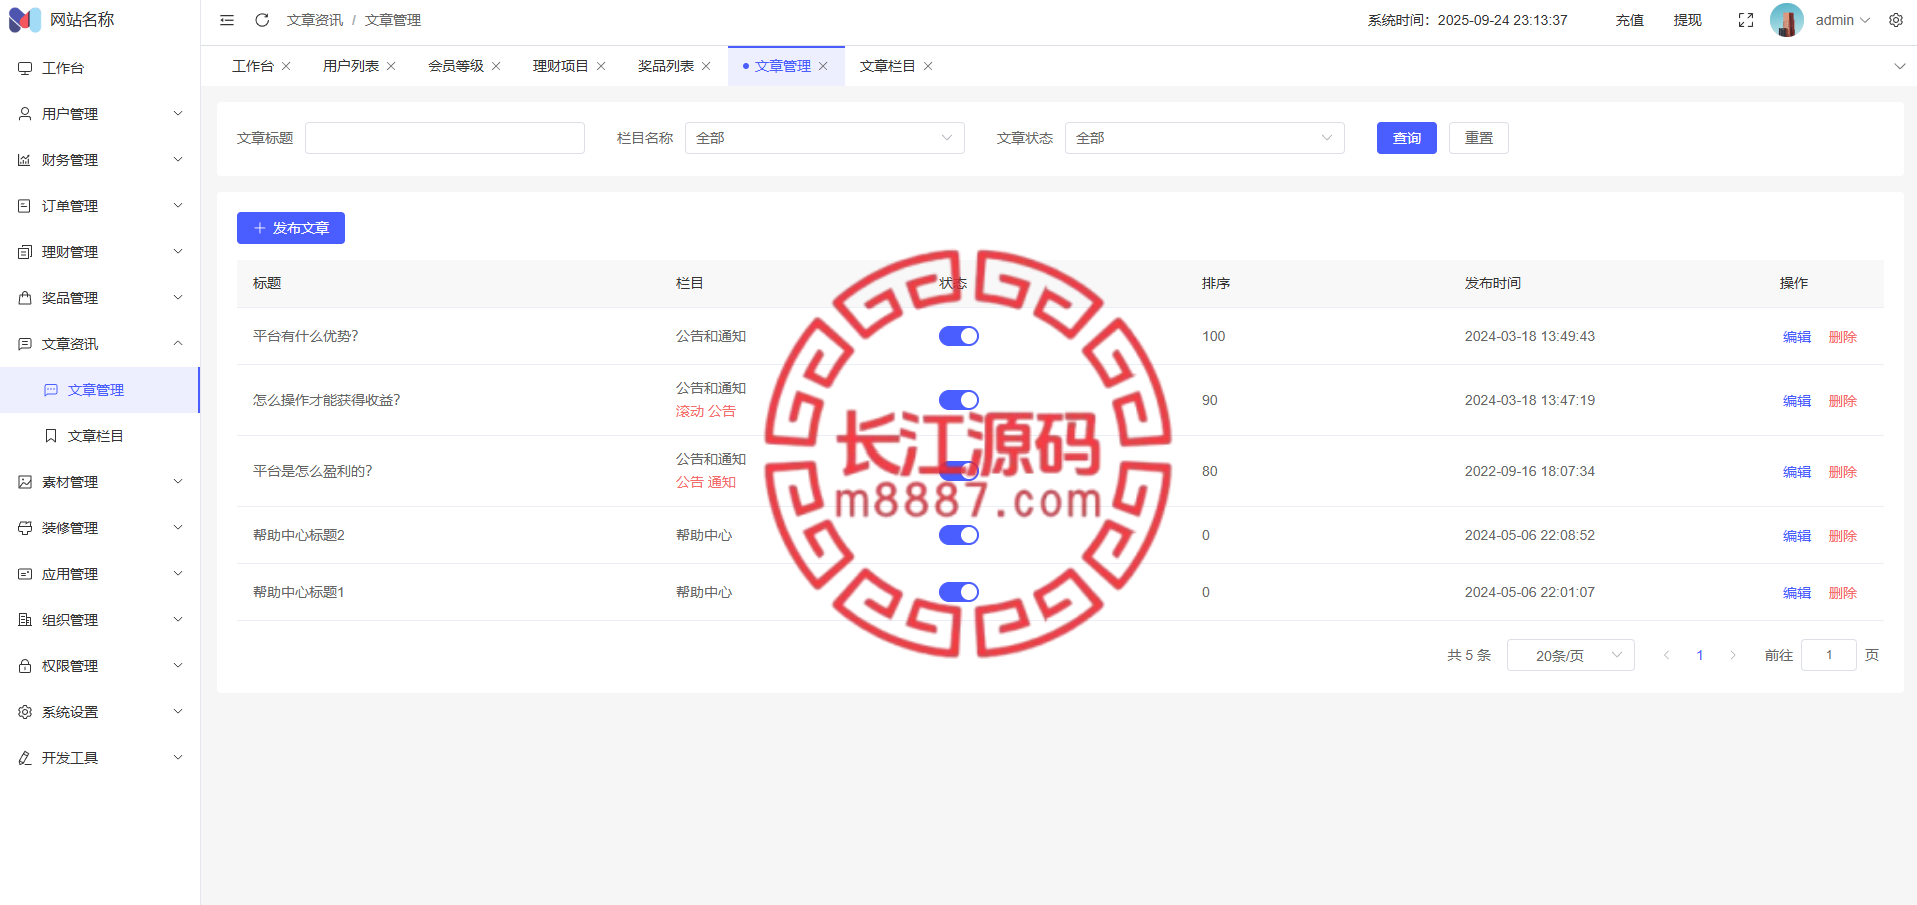Toggle status of 帮助中心标题2 article
Image resolution: width=1917 pixels, height=905 pixels.
(959, 535)
